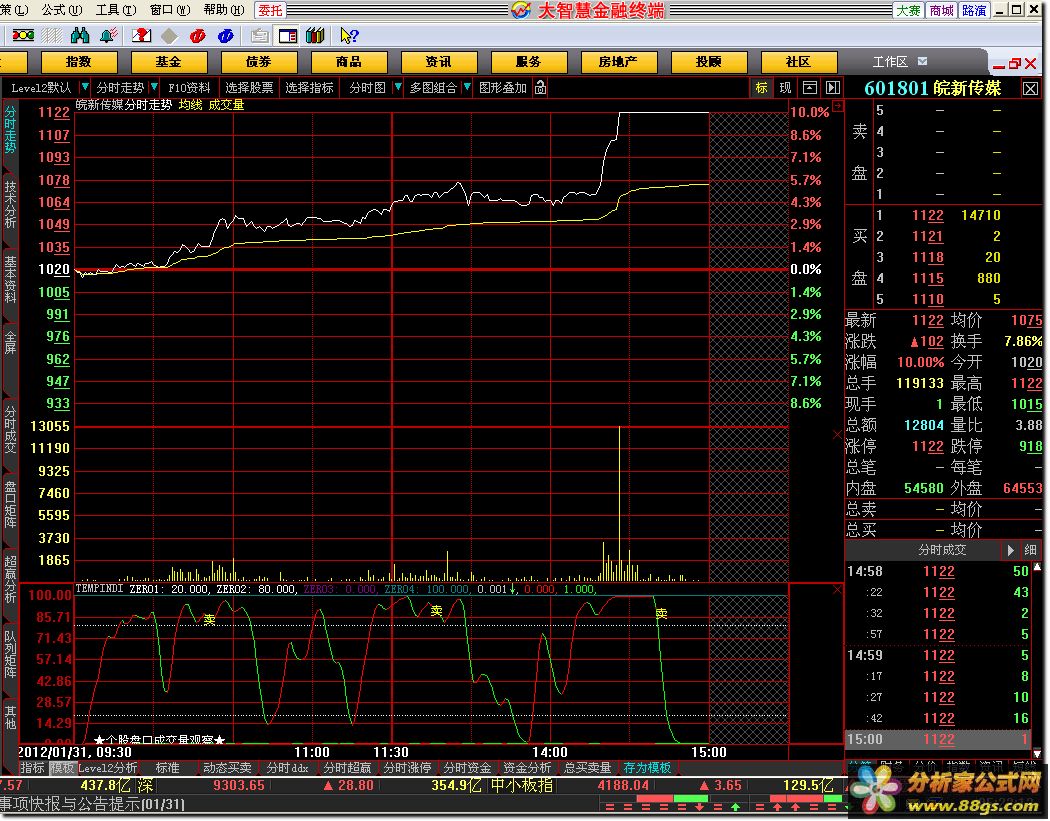Open the 投顾 yellow tab
1050x821 pixels.
(708, 62)
